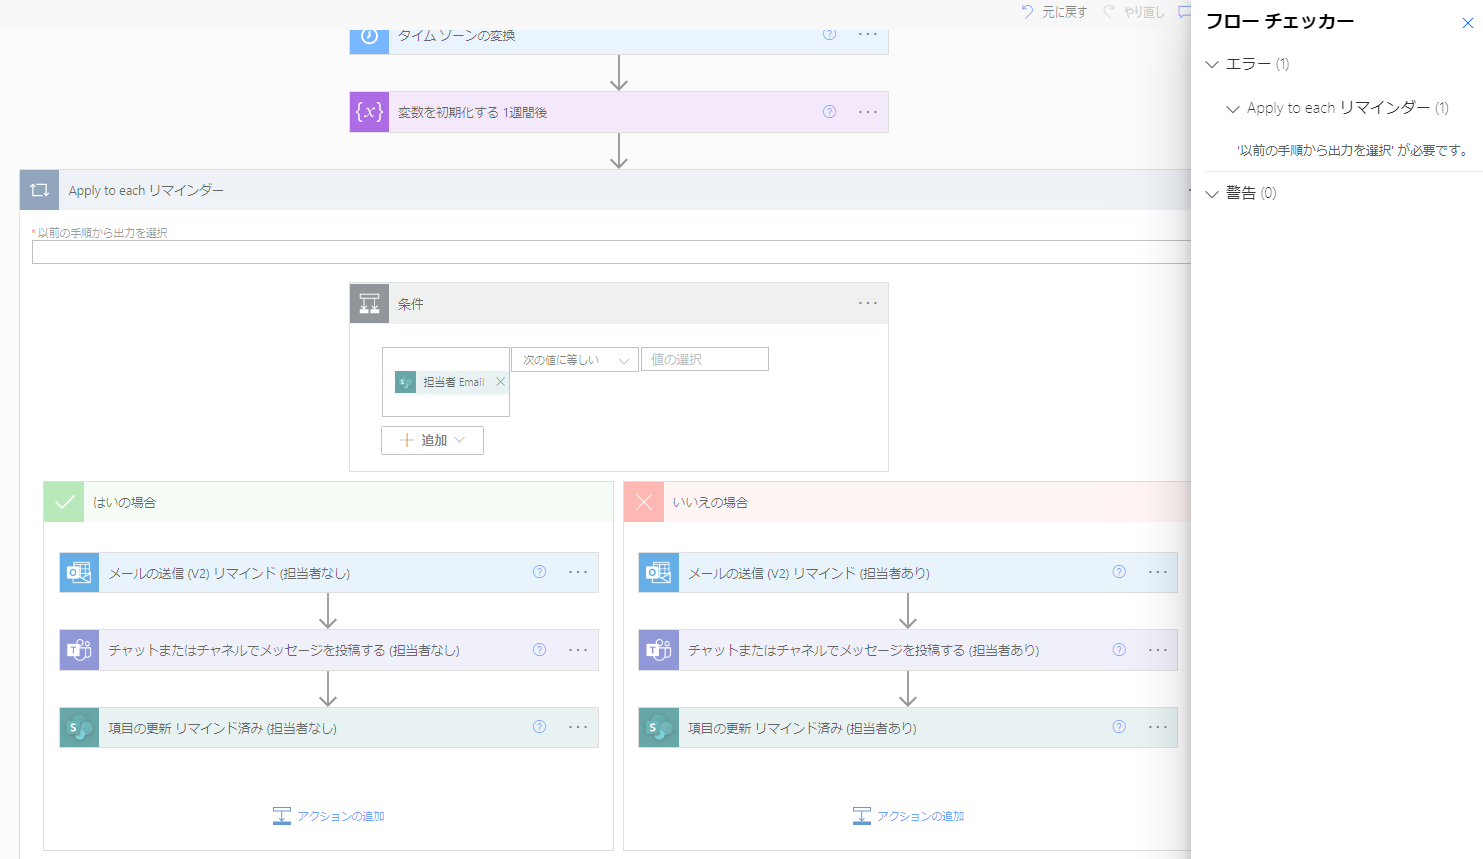Click the 条件 condition icon

pos(369,304)
